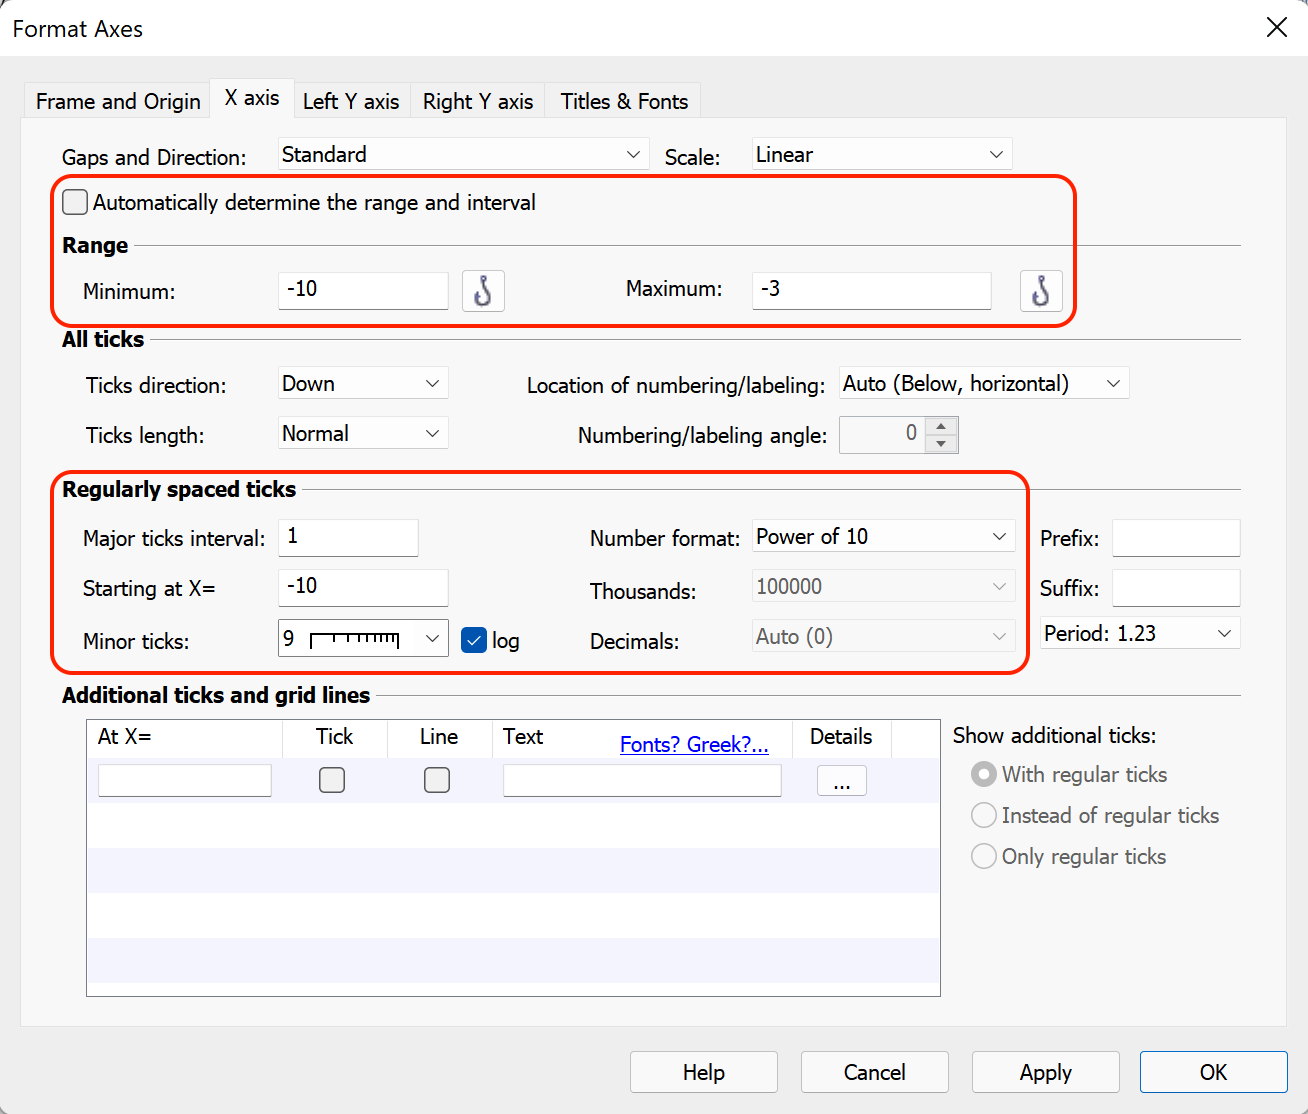Open the disabled Thousands dropdown
Image resolution: width=1308 pixels, height=1114 pixels.
[884, 586]
